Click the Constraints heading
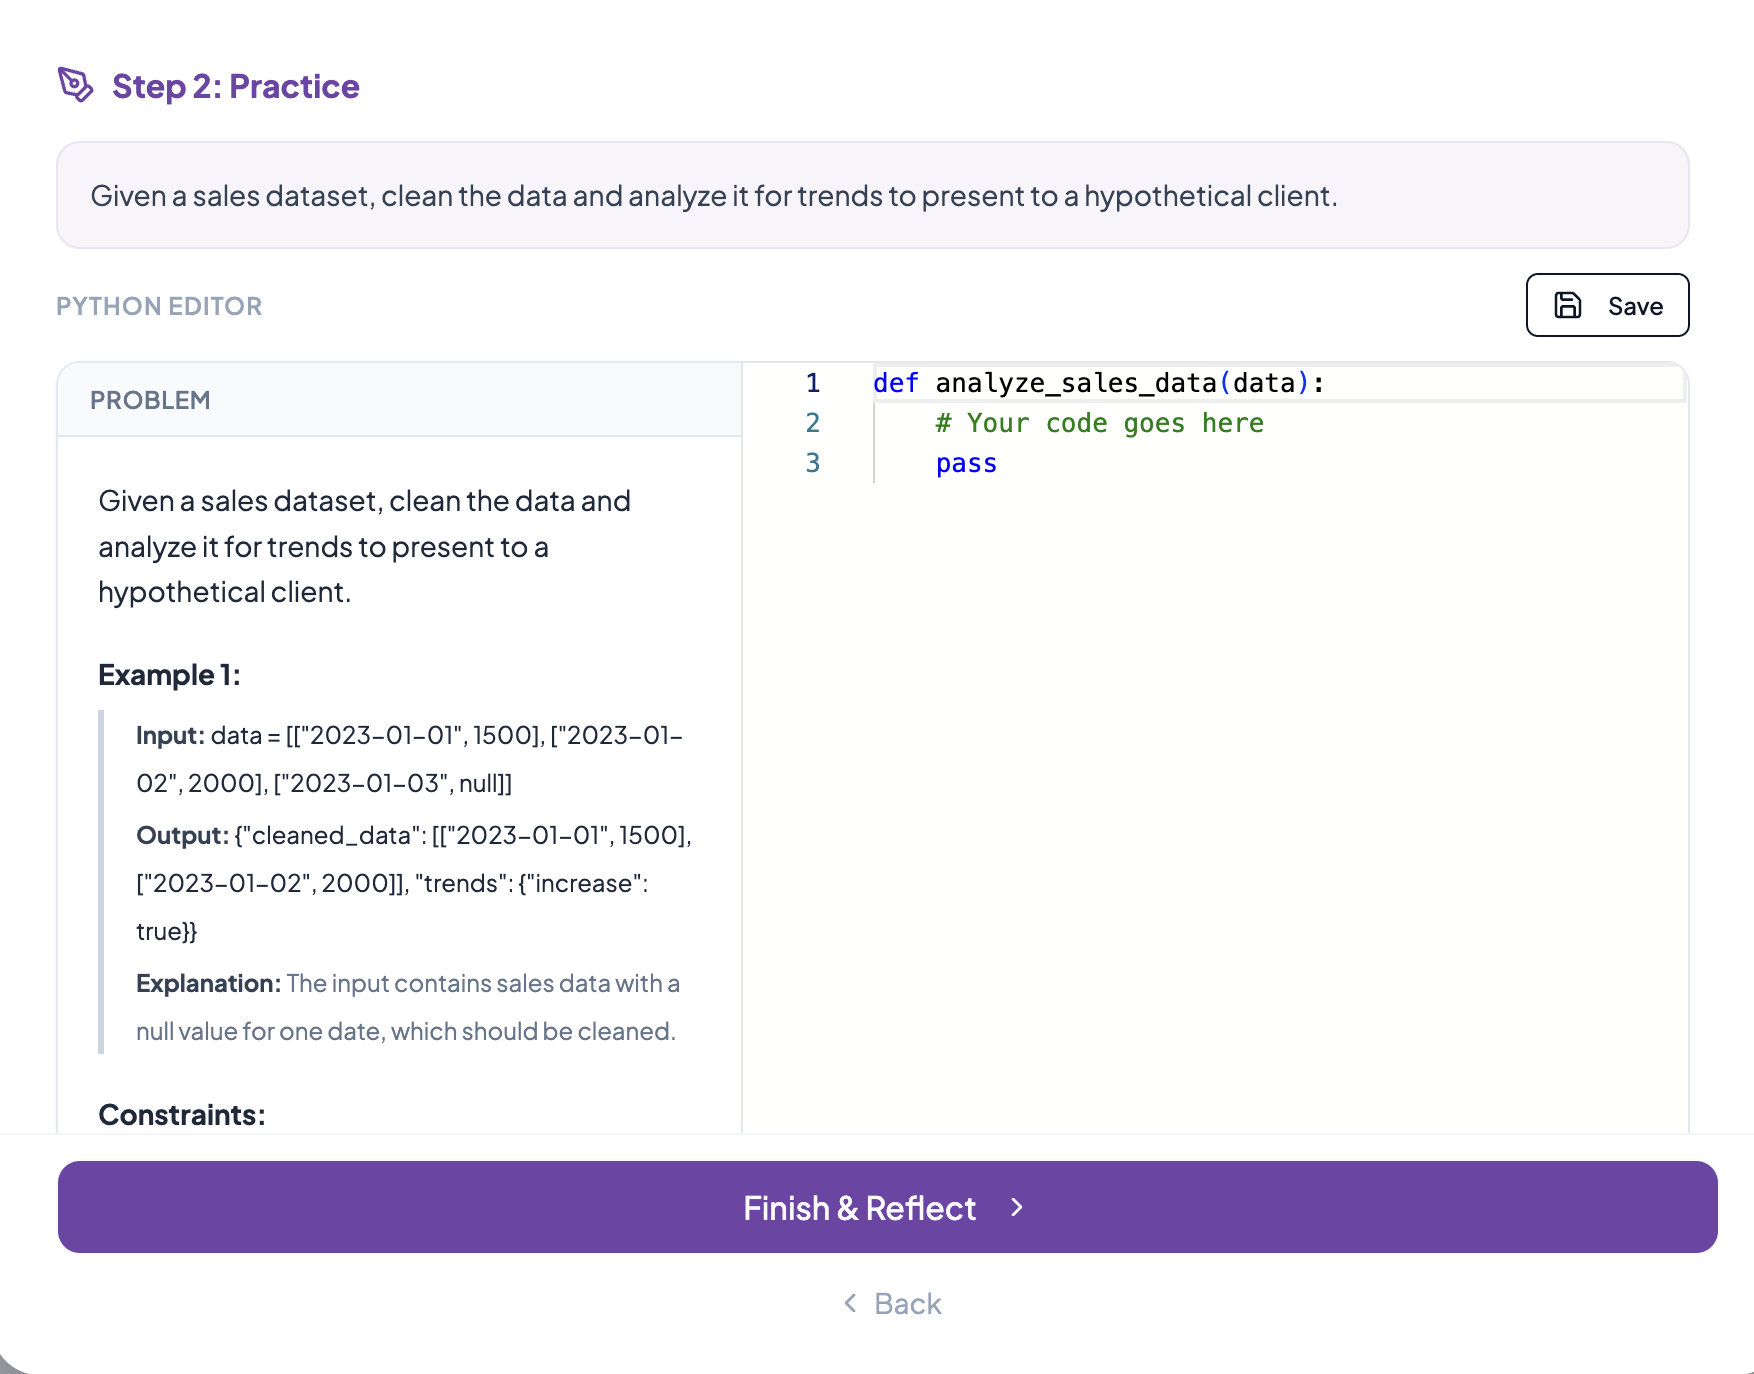 (x=182, y=1114)
